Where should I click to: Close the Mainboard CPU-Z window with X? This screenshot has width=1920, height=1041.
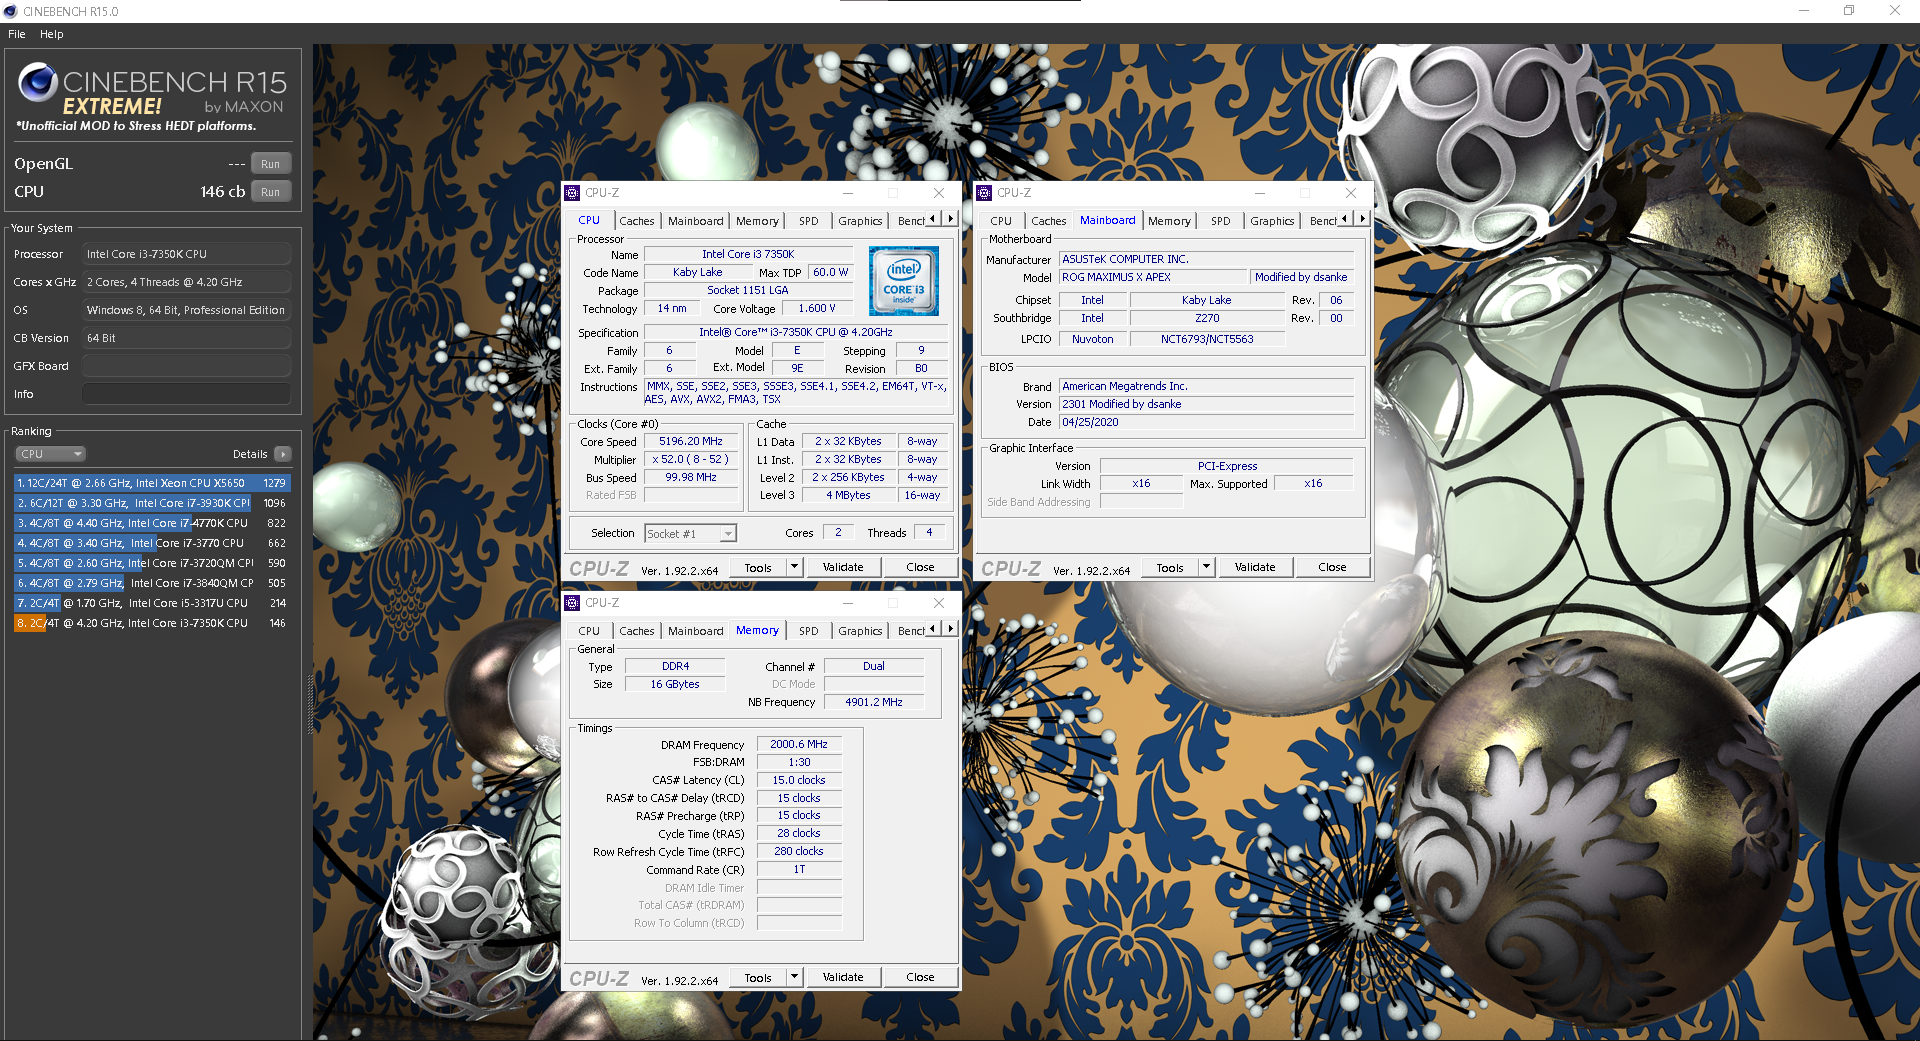(x=1351, y=193)
